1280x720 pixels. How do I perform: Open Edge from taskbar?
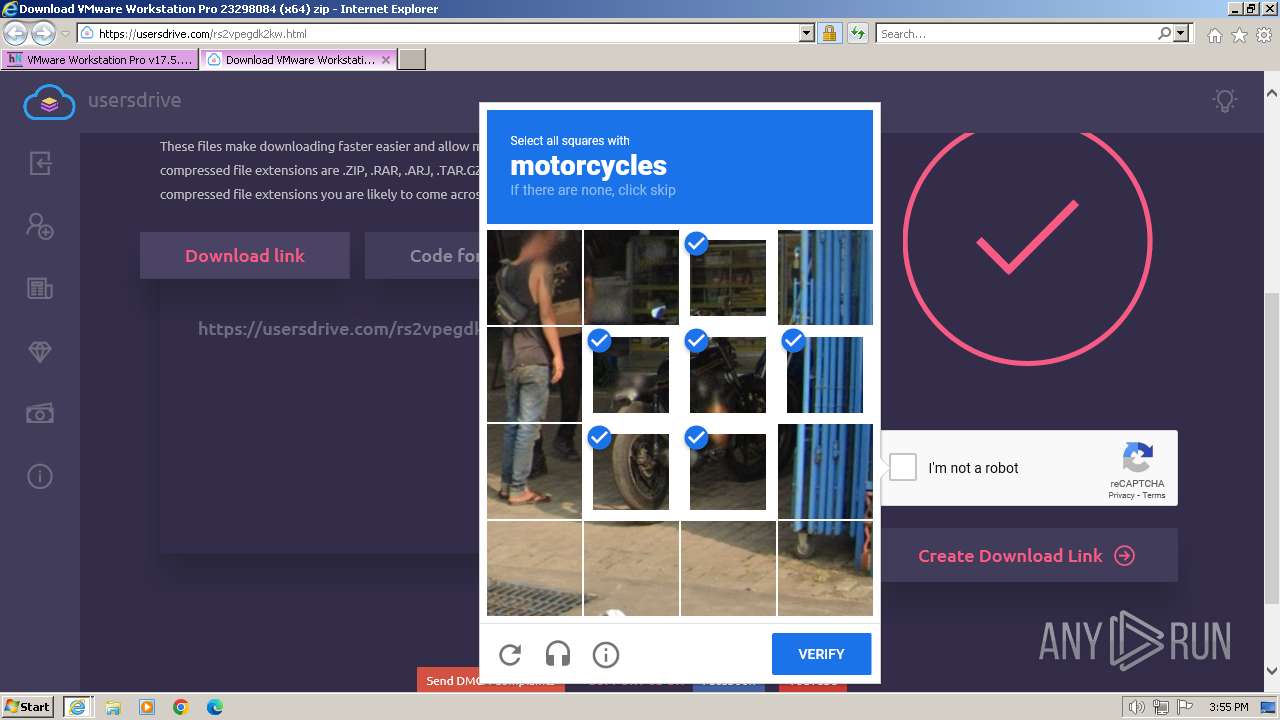pyautogui.click(x=215, y=707)
